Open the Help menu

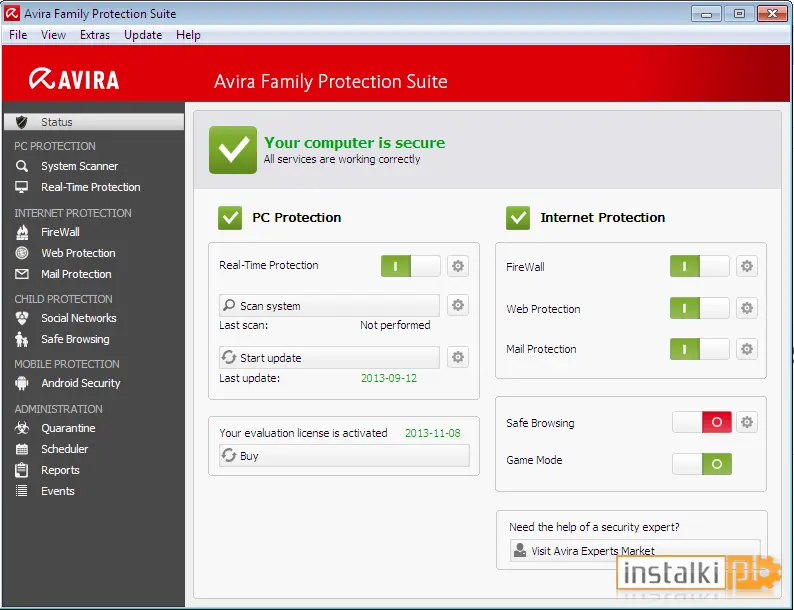(188, 35)
